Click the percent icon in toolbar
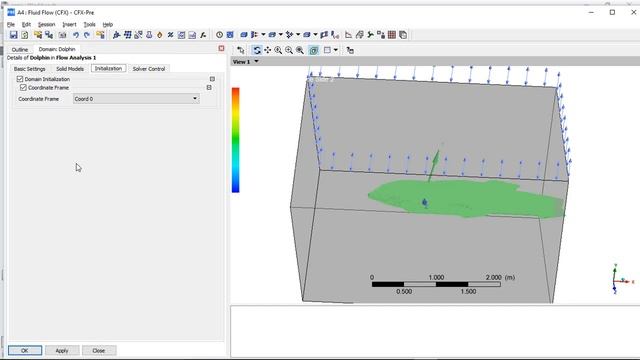The image size is (640, 360). pos(171,35)
